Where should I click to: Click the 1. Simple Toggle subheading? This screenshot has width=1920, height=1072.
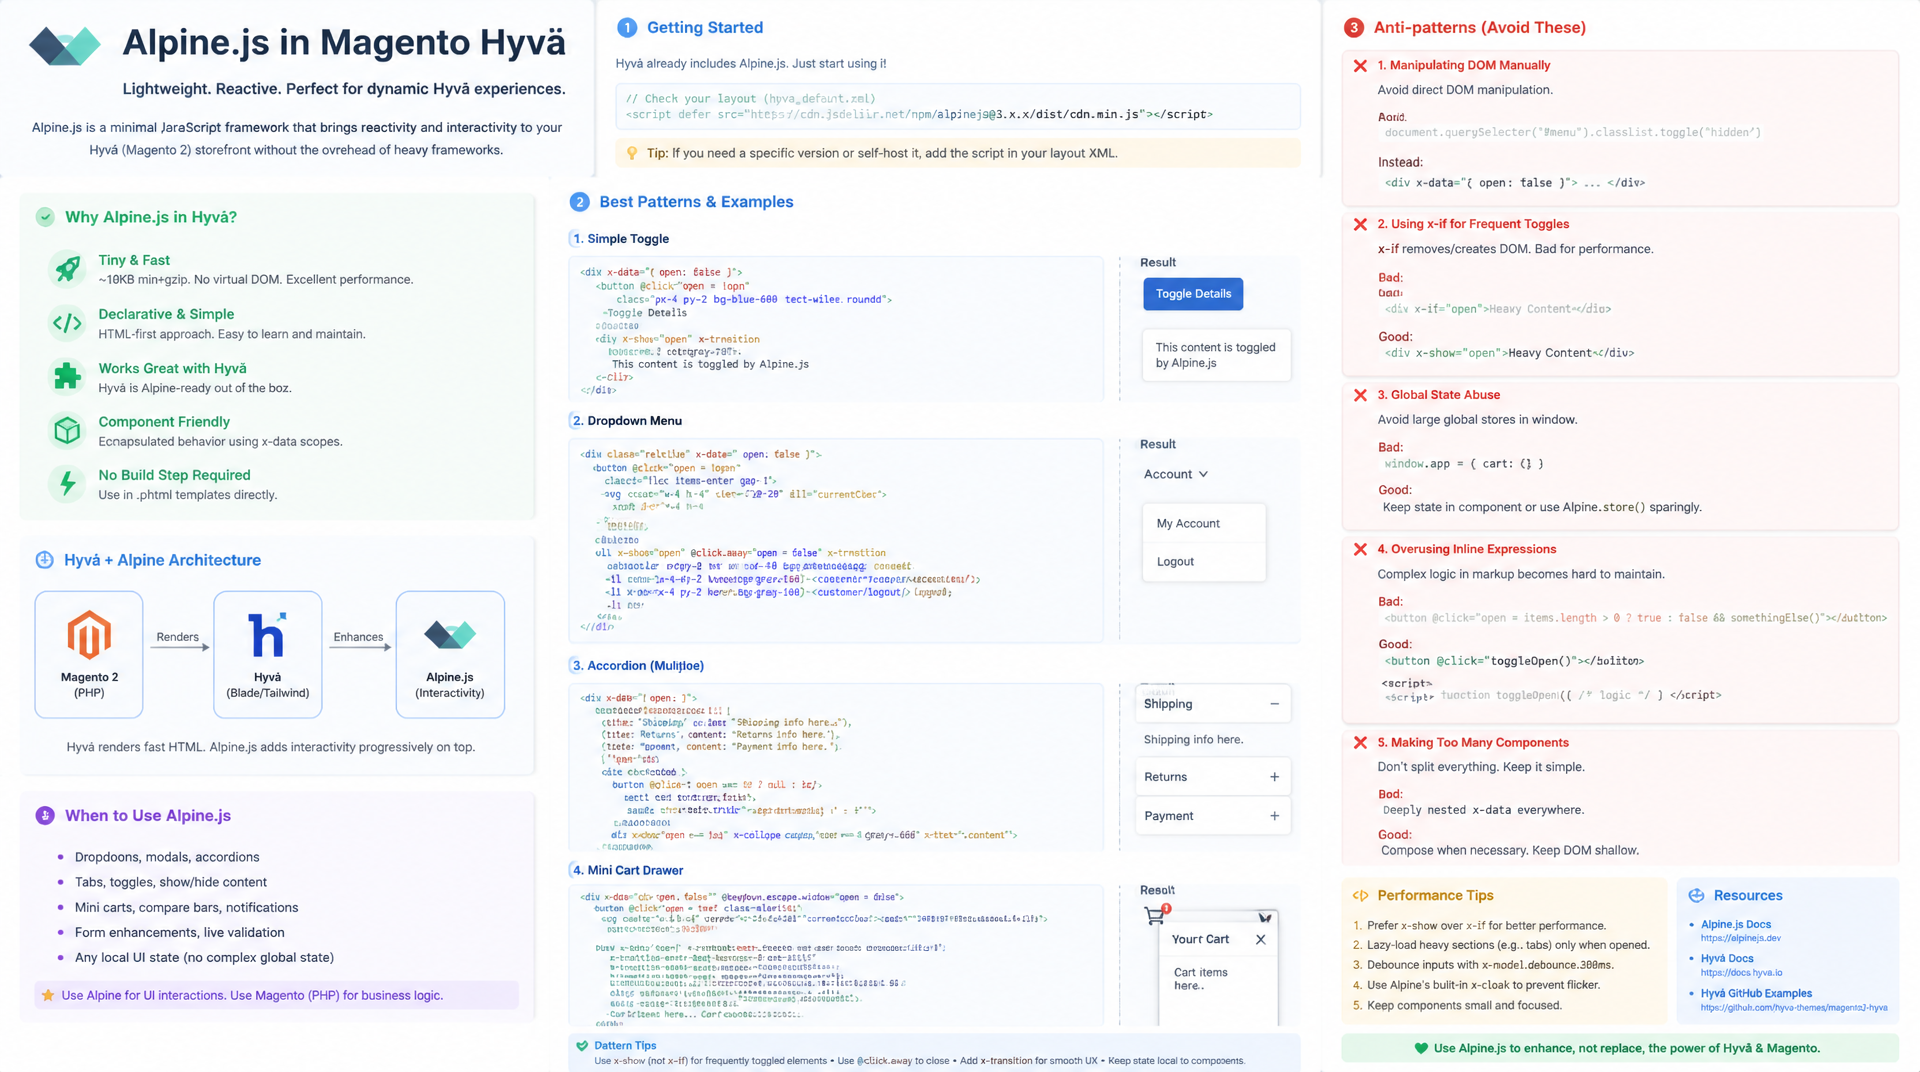(x=620, y=238)
